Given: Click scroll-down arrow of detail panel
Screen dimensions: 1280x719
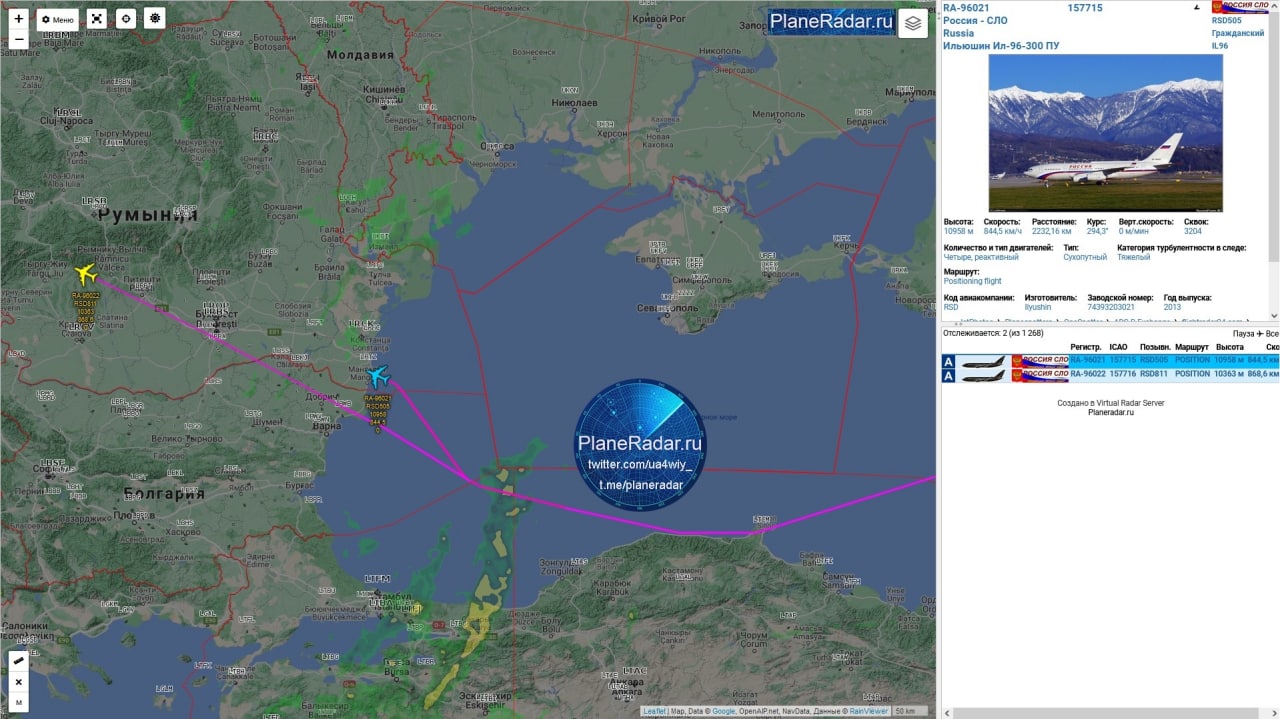Looking at the screenshot, I should tap(1274, 314).
